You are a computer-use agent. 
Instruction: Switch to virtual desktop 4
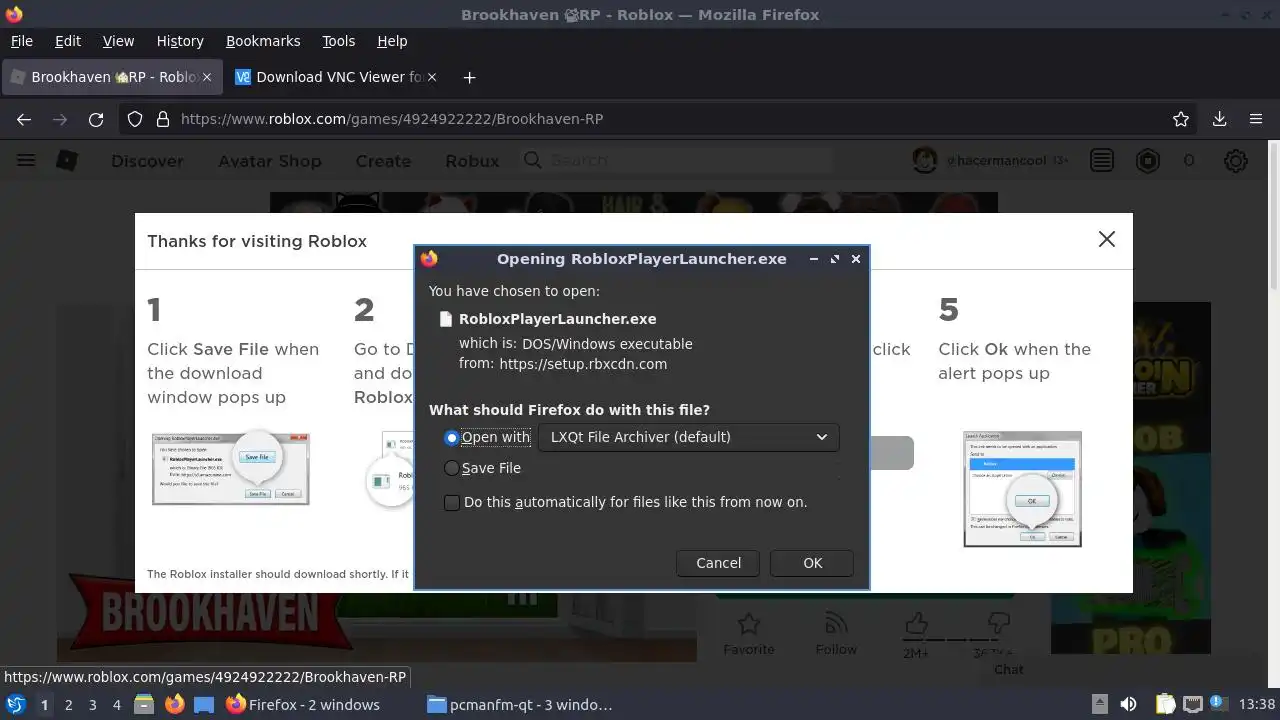[117, 705]
